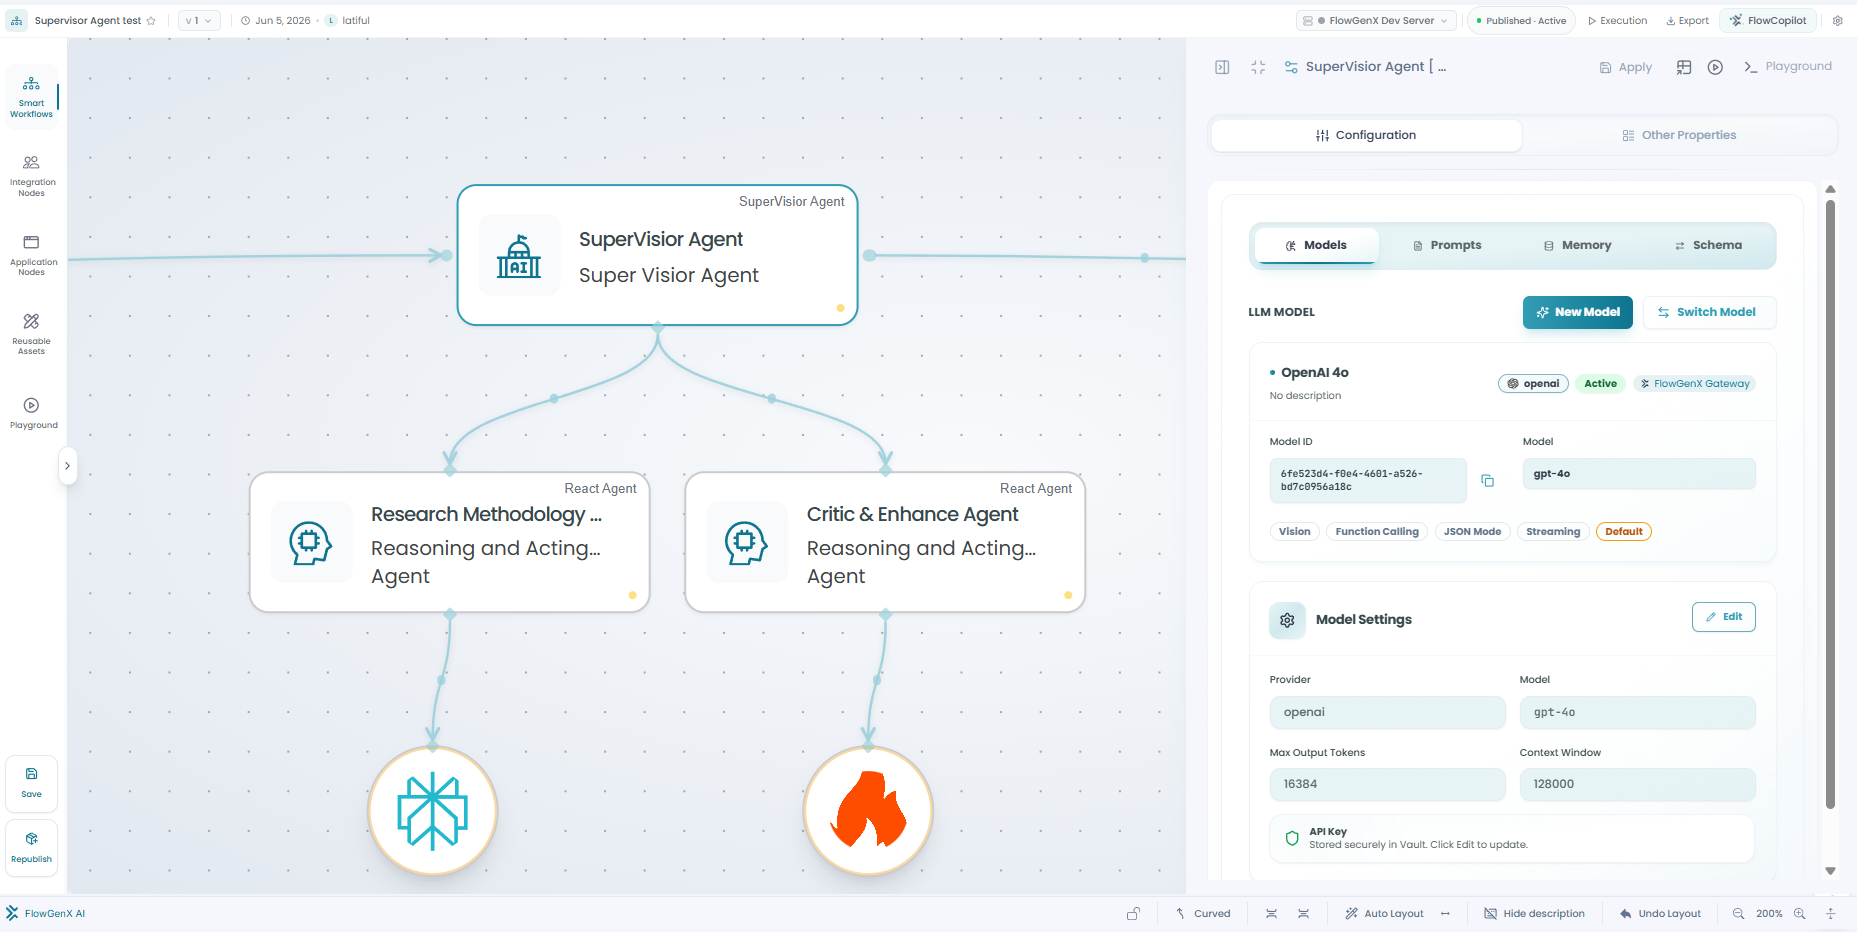Click the Streaming capability tag
This screenshot has width=1857, height=932.
1553,532
